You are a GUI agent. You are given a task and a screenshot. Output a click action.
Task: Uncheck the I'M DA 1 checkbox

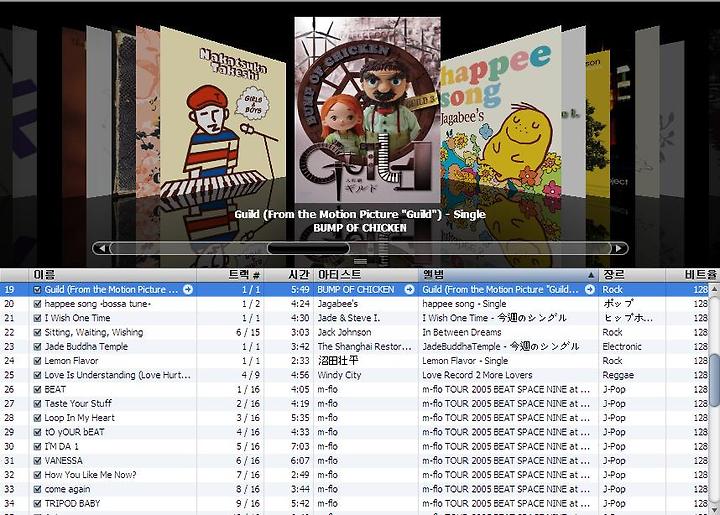click(38, 446)
